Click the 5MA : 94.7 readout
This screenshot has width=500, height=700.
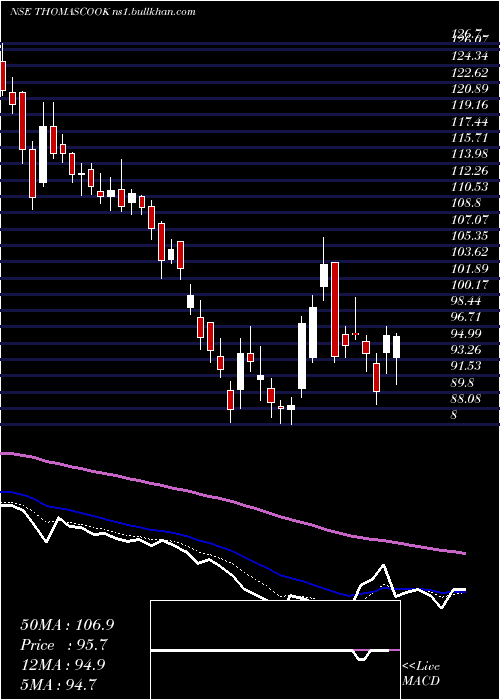pyautogui.click(x=59, y=684)
